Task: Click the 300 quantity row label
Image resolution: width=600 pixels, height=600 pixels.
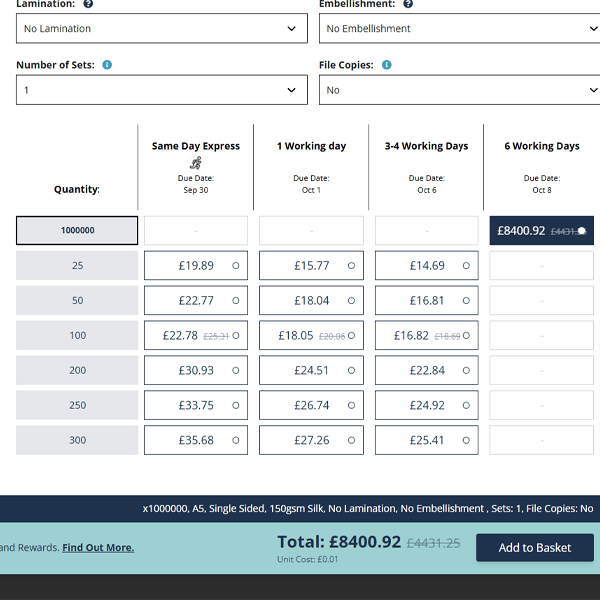Action: point(77,440)
